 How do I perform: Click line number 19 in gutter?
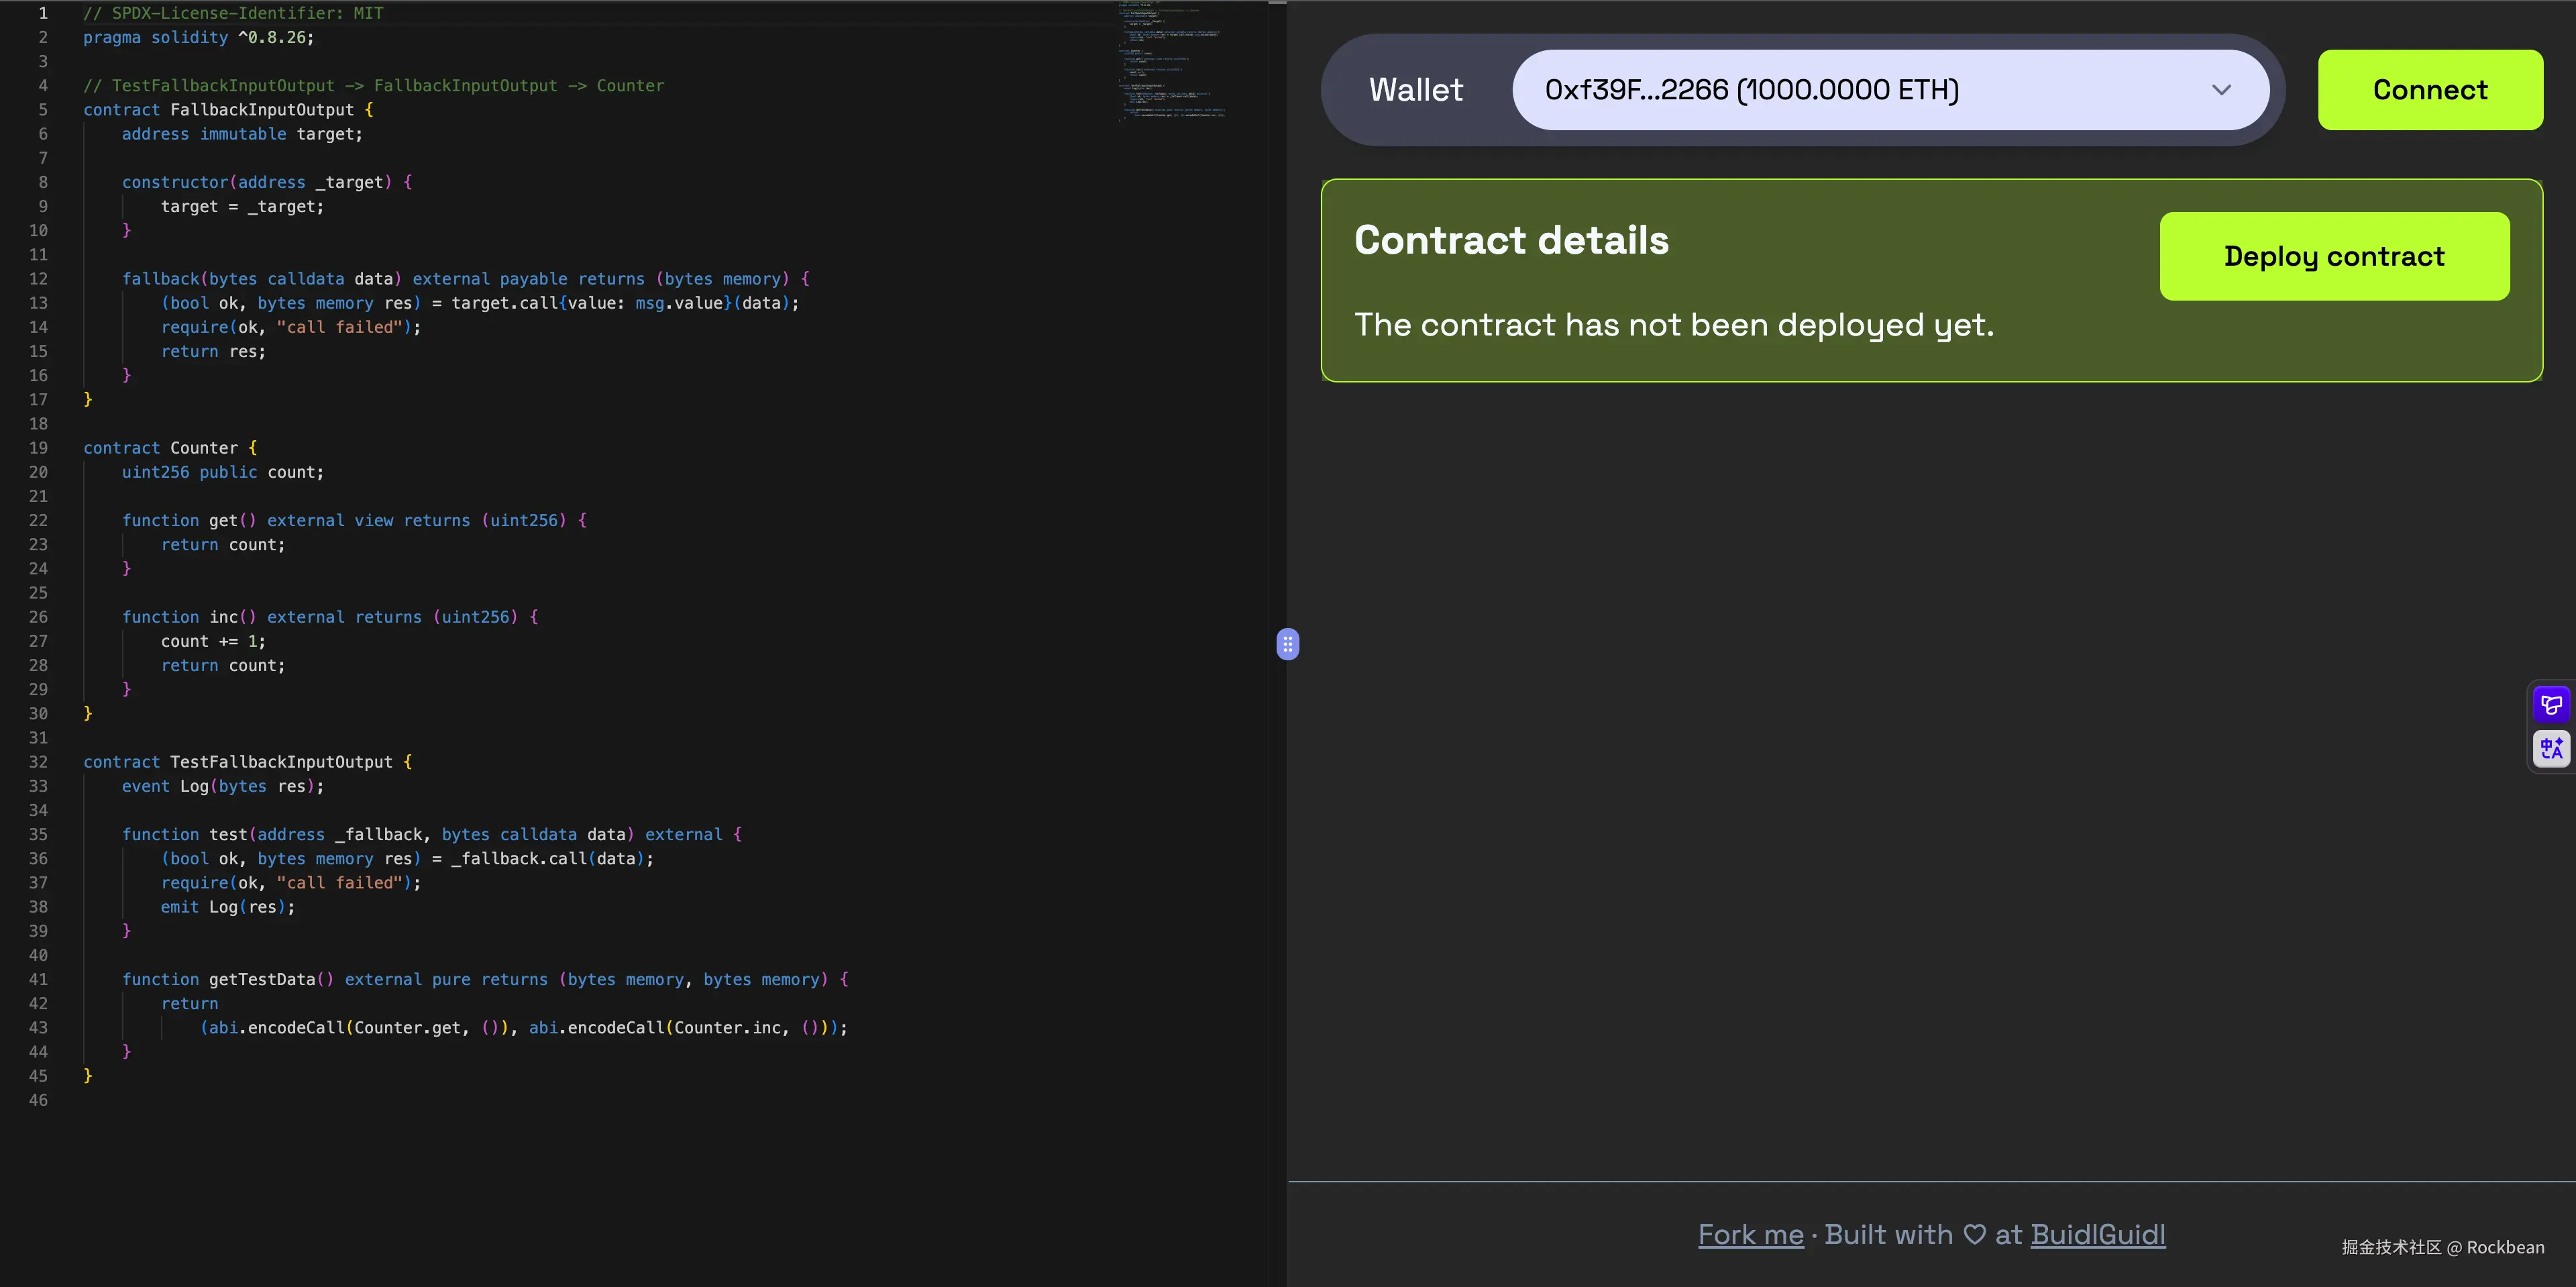point(38,448)
